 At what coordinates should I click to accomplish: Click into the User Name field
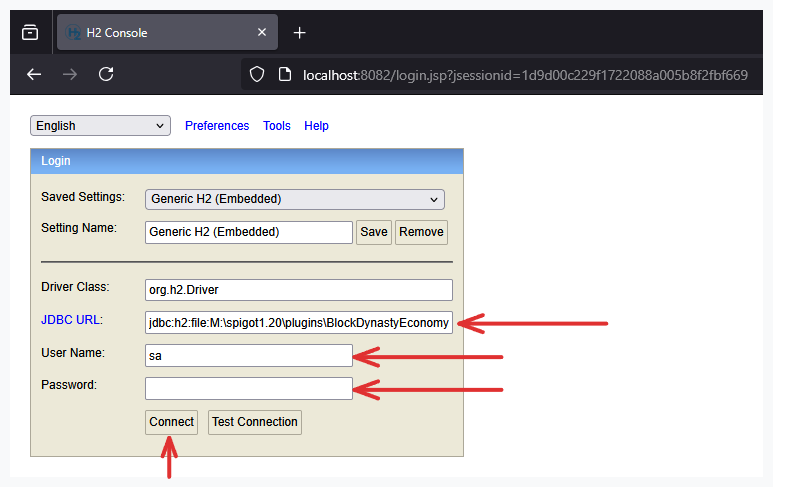click(249, 355)
